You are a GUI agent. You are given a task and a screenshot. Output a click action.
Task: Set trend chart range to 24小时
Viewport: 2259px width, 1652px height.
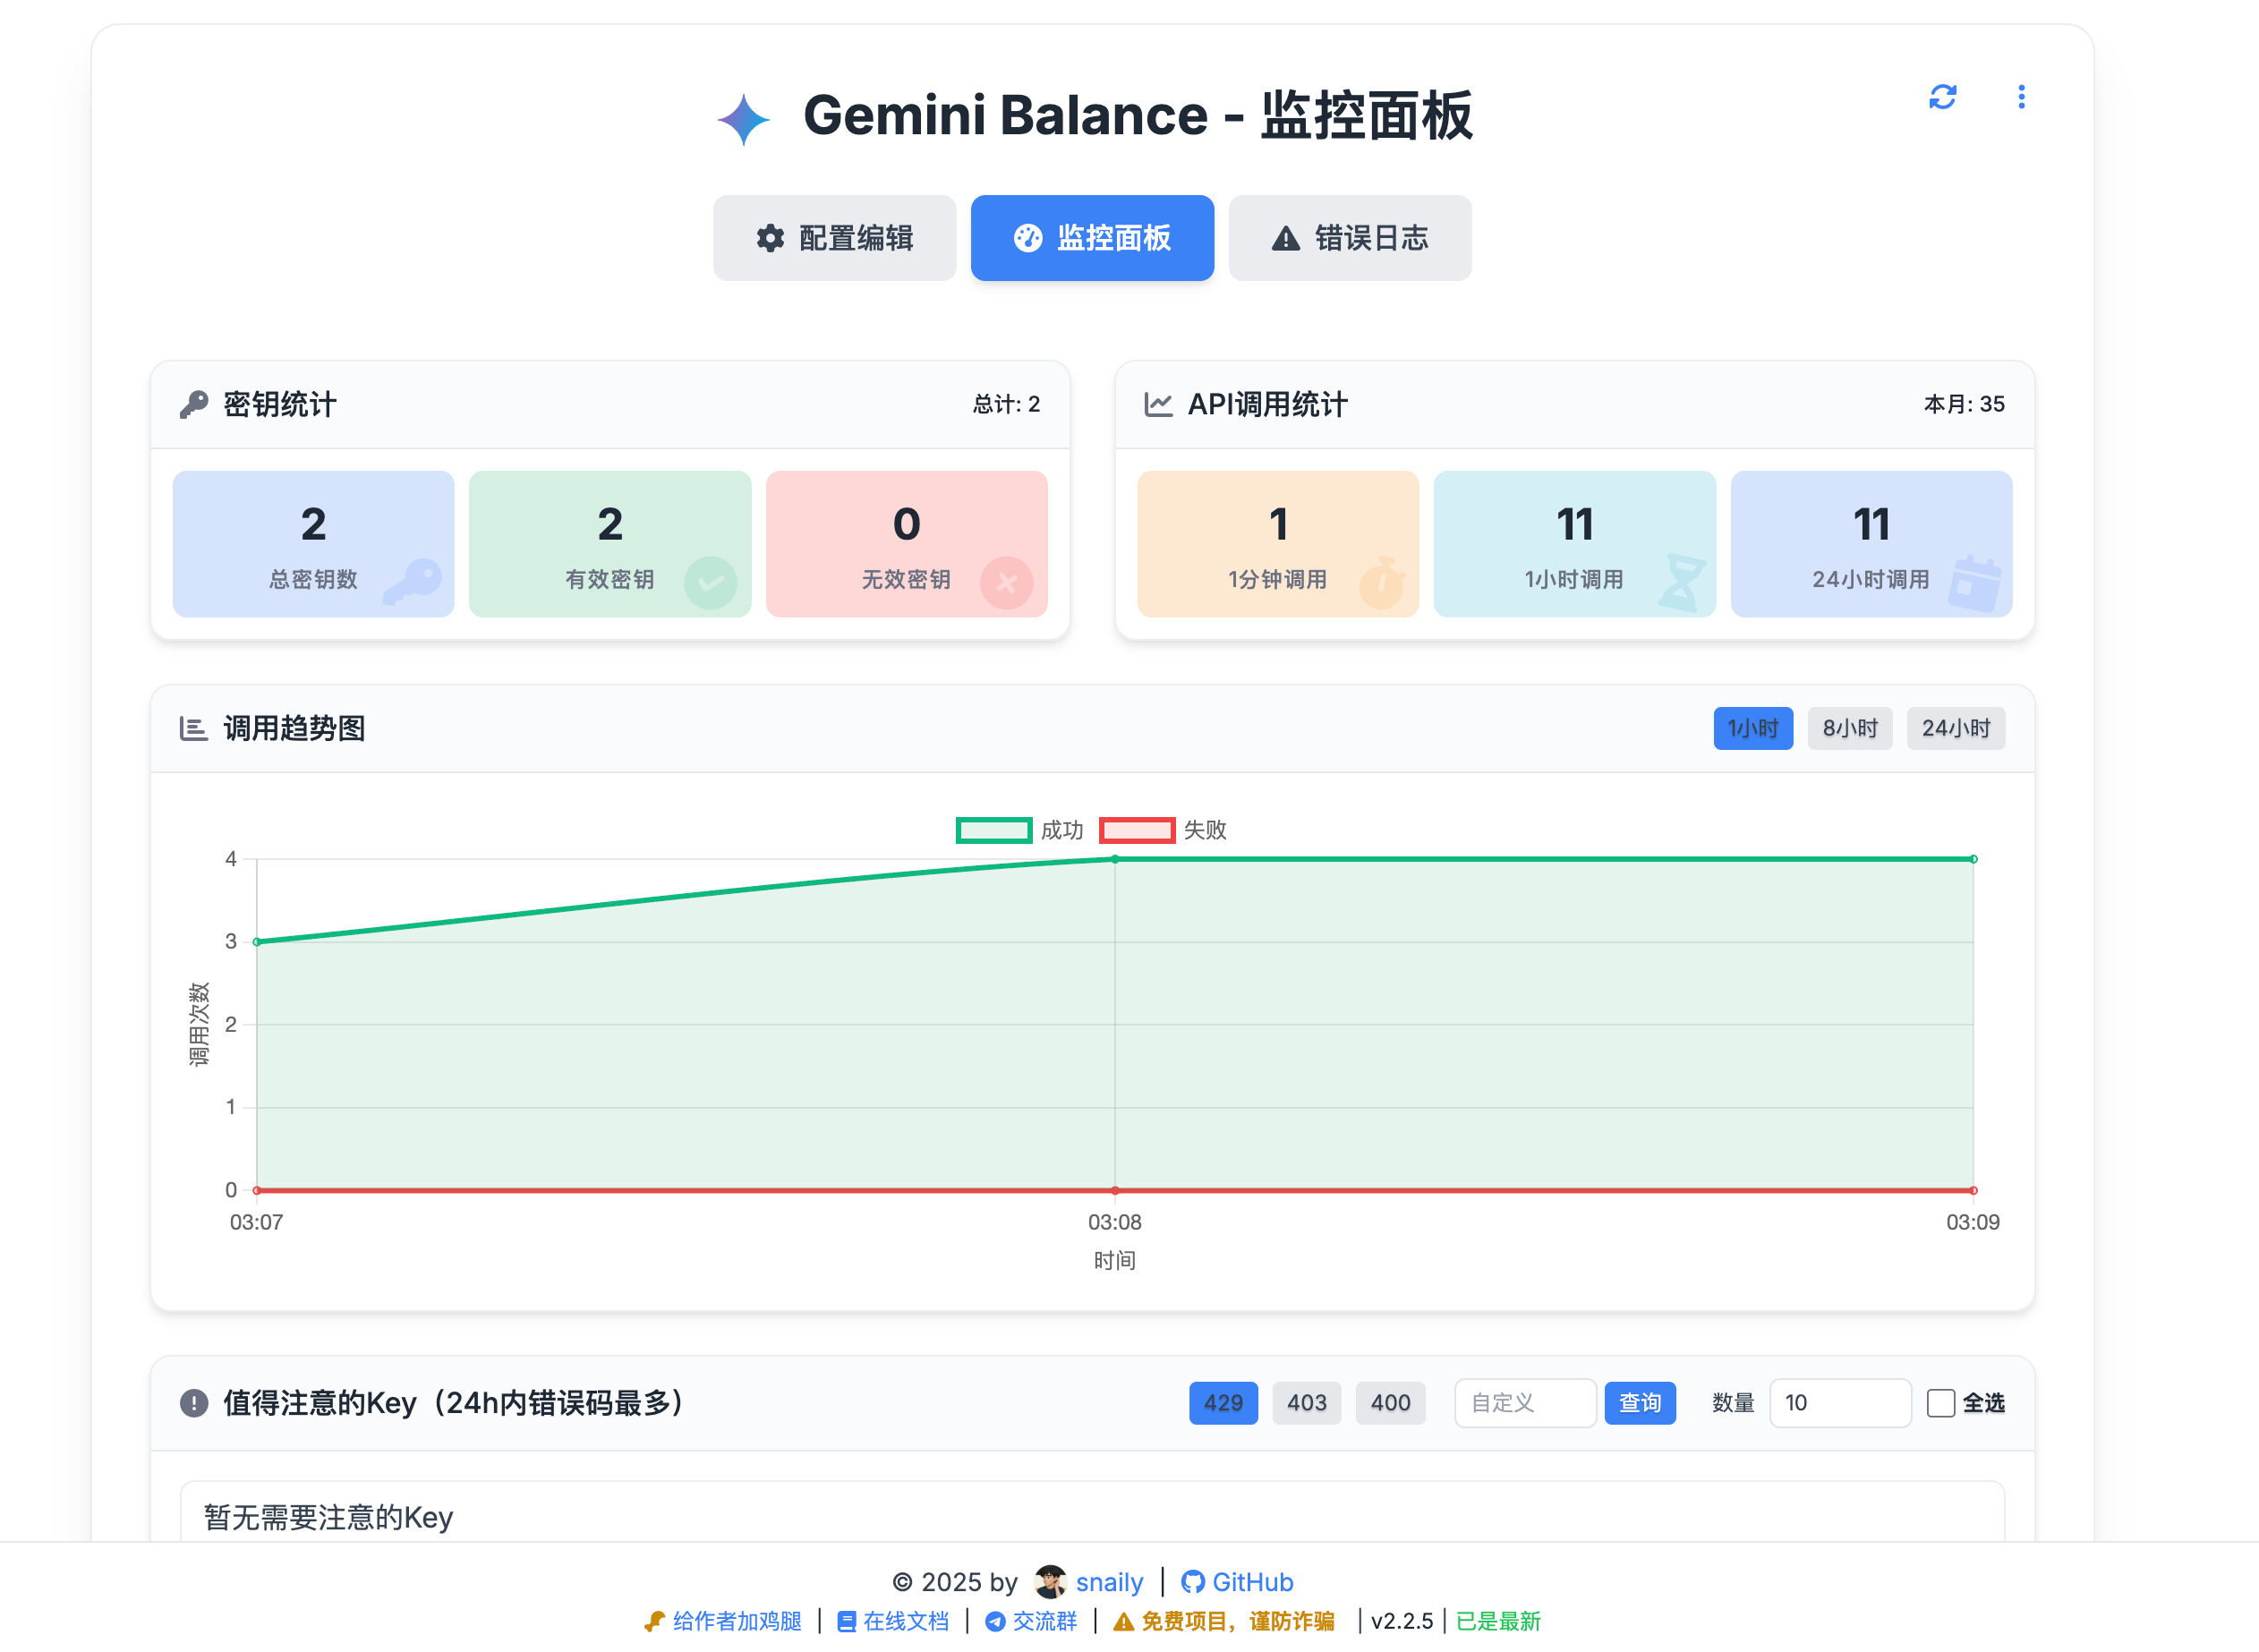1956,729
